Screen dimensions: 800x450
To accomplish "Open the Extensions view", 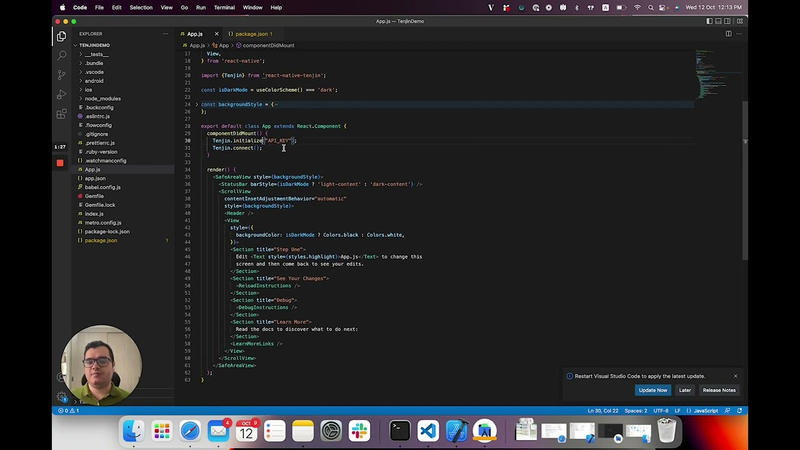I will [x=62, y=114].
